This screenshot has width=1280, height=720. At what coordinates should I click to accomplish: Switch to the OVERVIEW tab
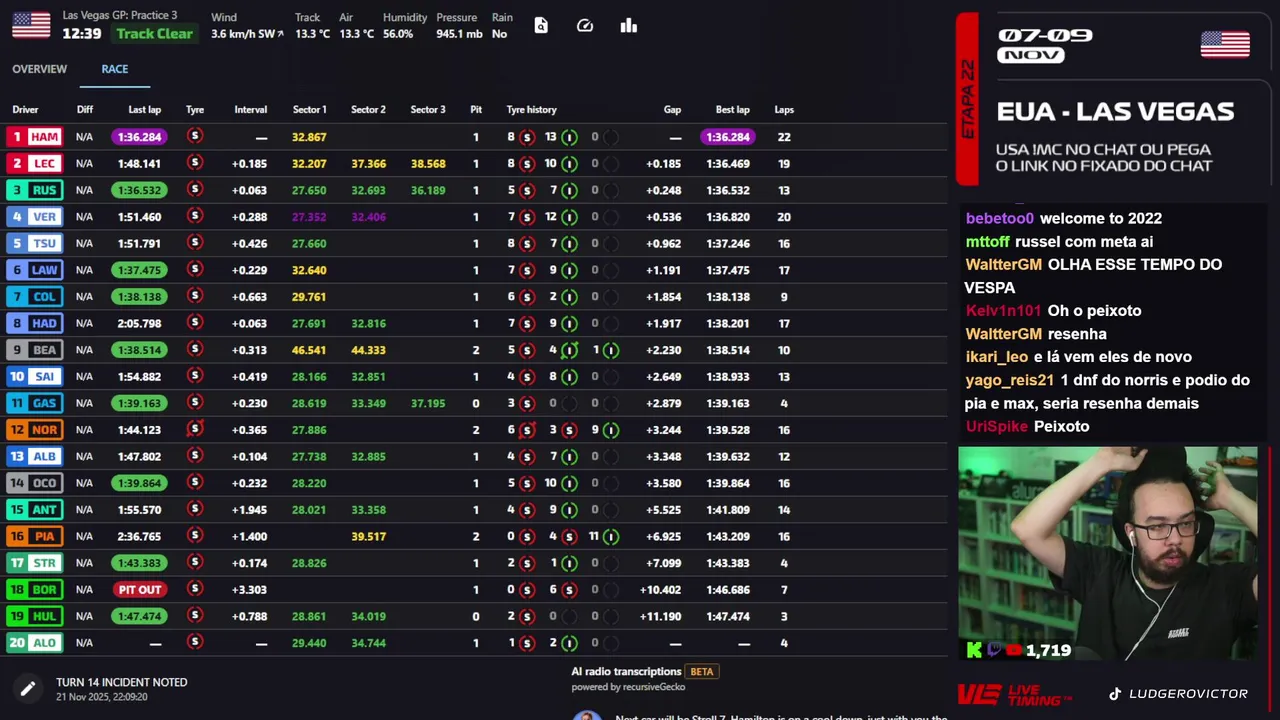coord(40,69)
